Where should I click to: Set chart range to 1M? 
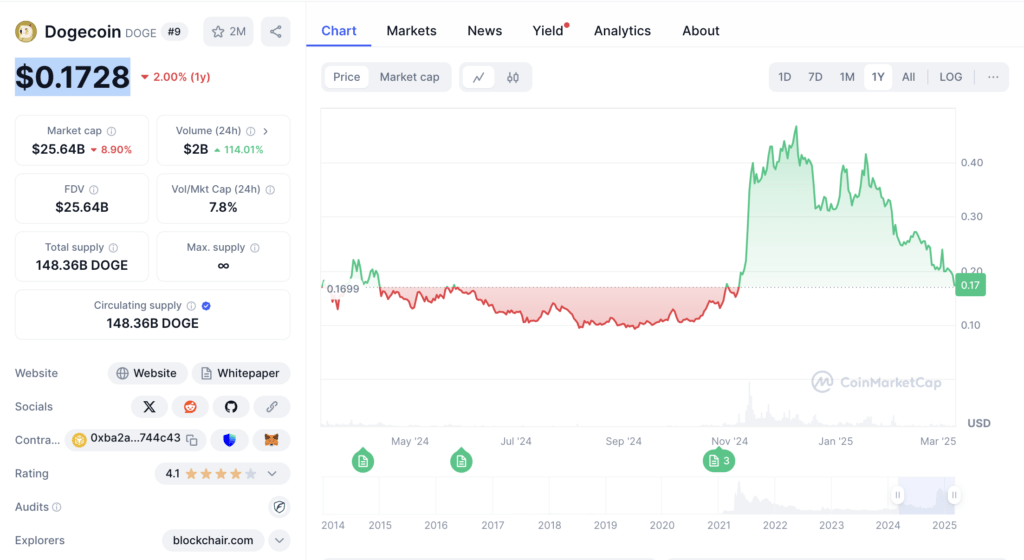click(x=847, y=77)
